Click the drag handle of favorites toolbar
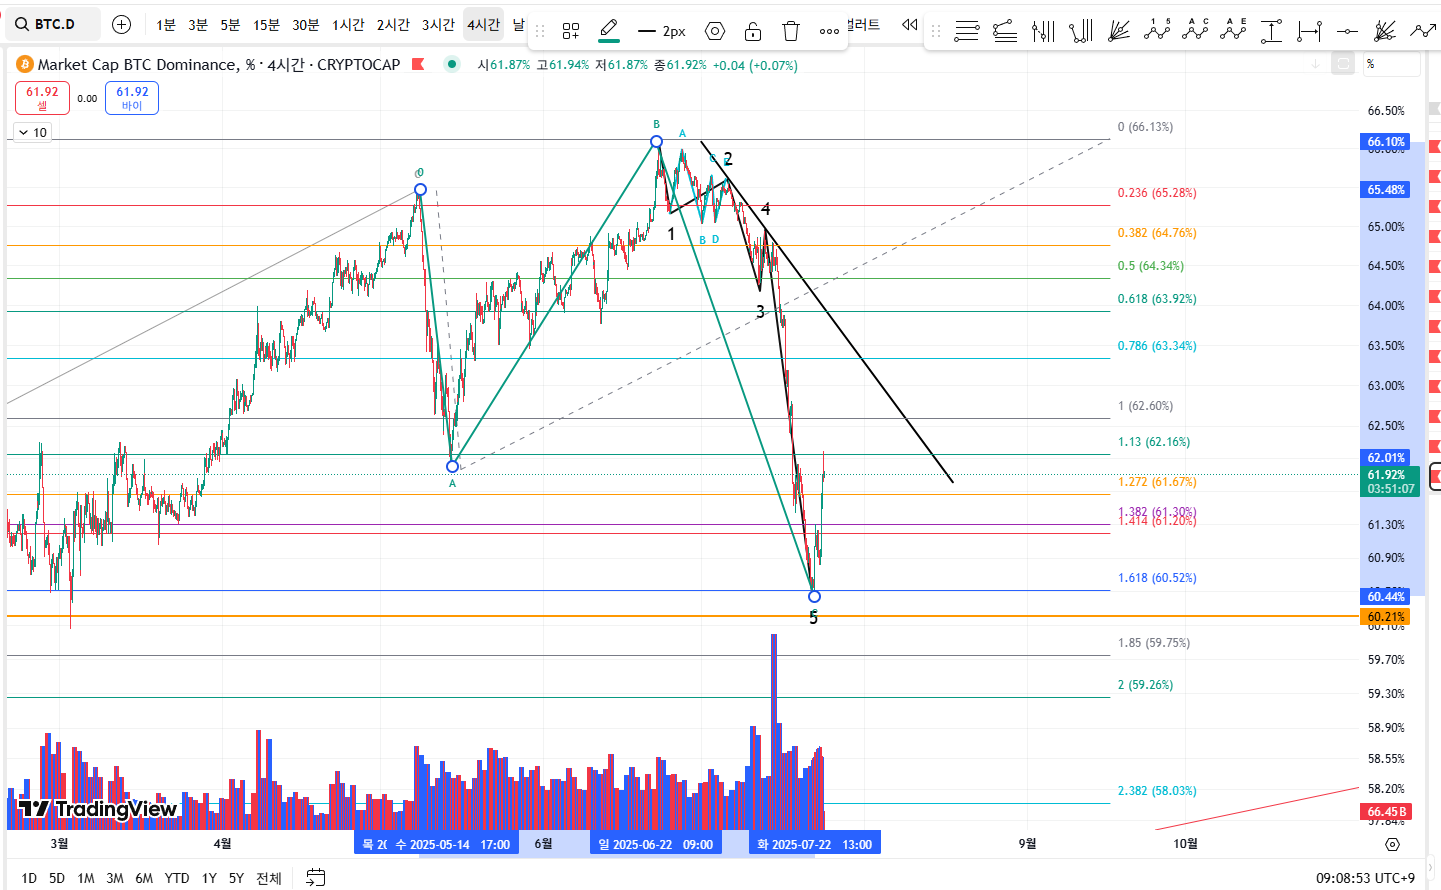Viewport: 1441px width, 890px height. tap(936, 31)
